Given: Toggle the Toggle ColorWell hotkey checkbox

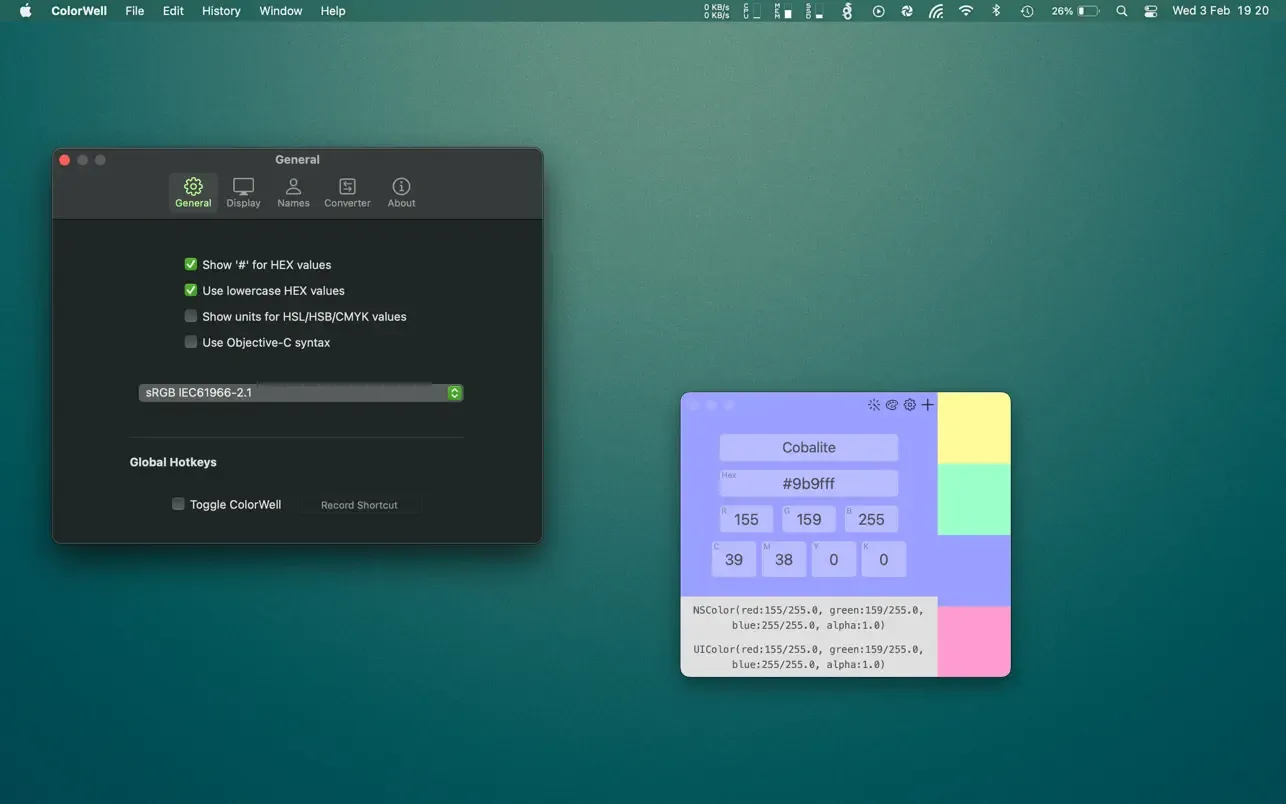Looking at the screenshot, I should [178, 504].
